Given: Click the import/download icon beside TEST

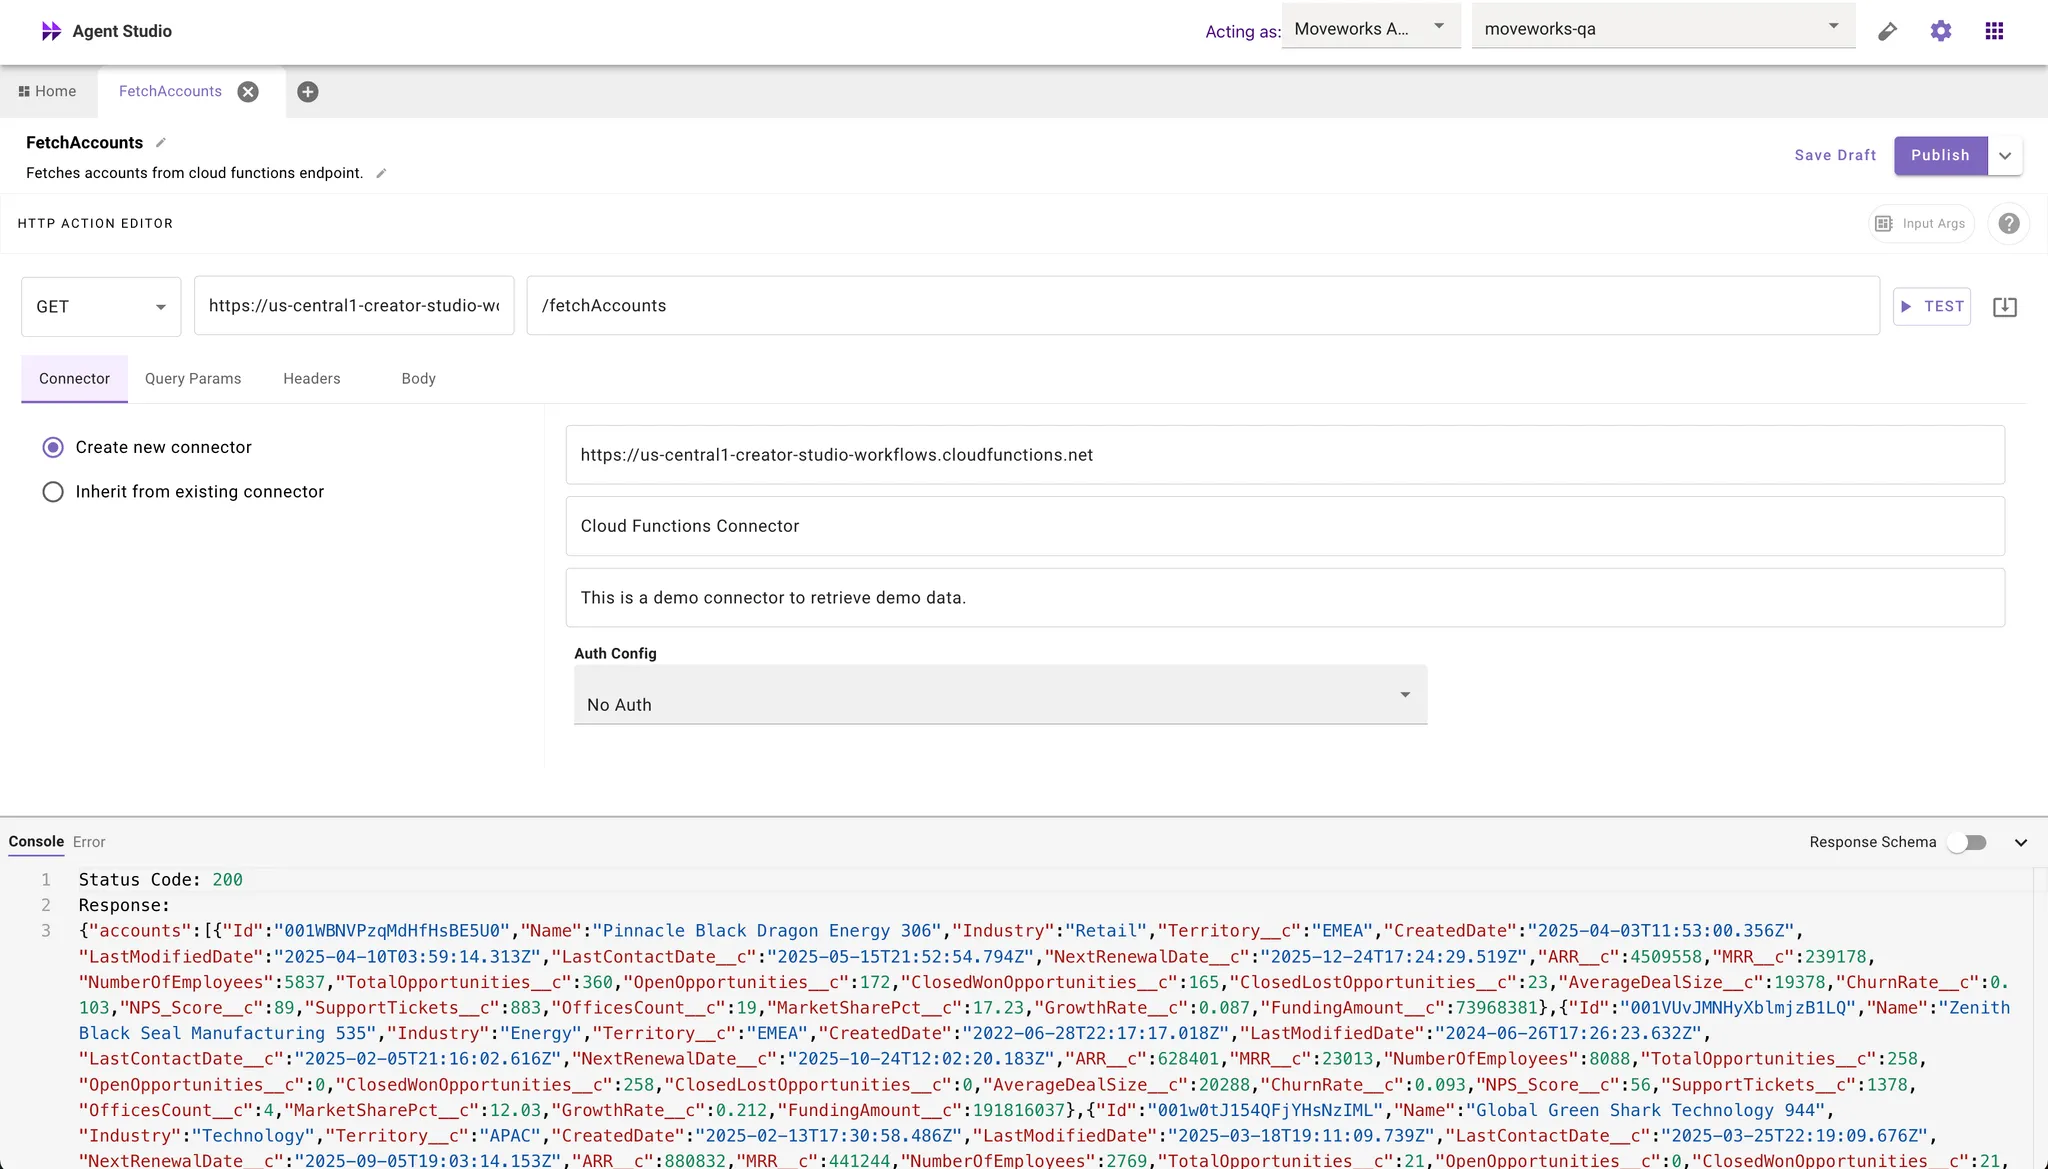Looking at the screenshot, I should point(2004,307).
